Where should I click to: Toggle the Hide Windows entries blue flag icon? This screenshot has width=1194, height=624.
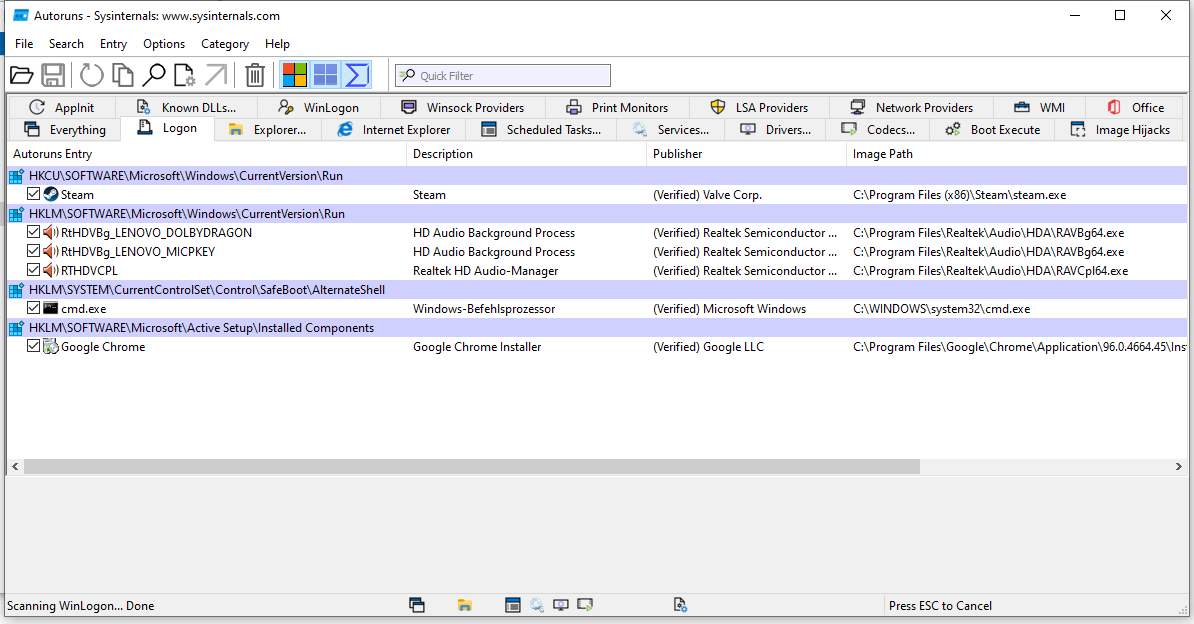click(326, 75)
